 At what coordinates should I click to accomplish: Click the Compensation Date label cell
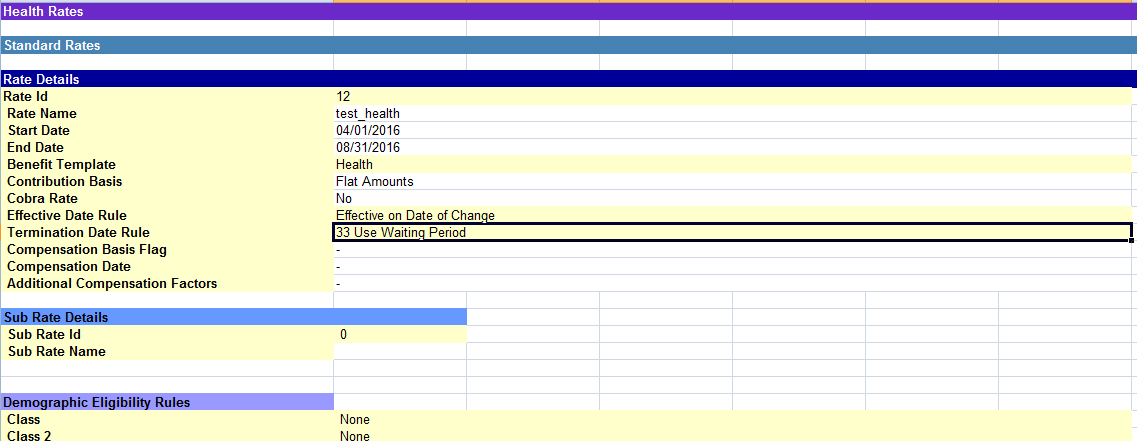tap(167, 266)
